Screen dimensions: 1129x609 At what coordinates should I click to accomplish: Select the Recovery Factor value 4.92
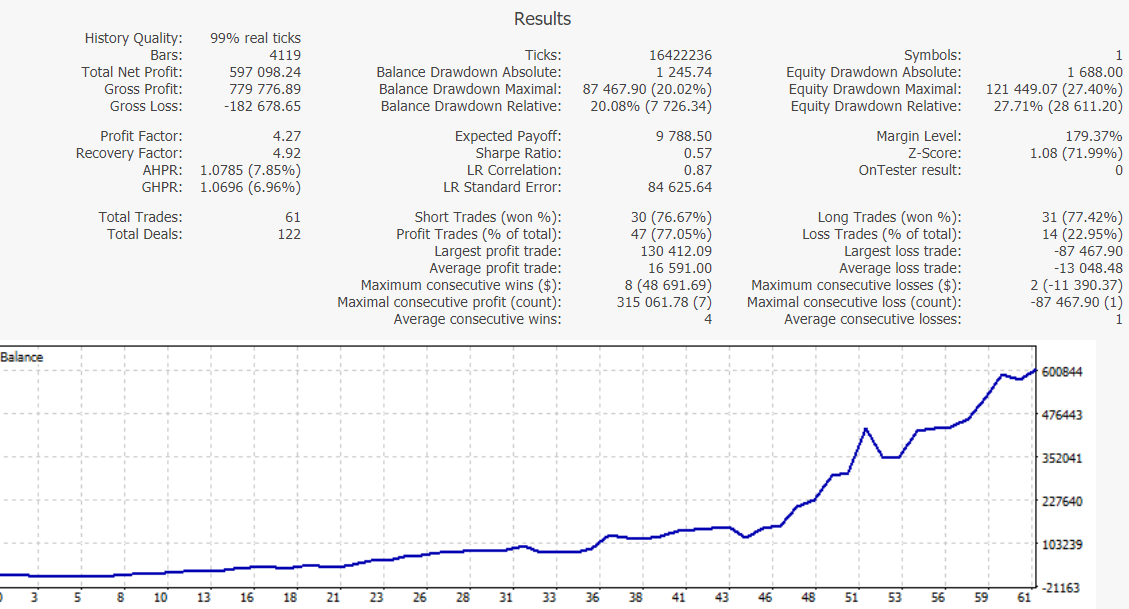286,153
